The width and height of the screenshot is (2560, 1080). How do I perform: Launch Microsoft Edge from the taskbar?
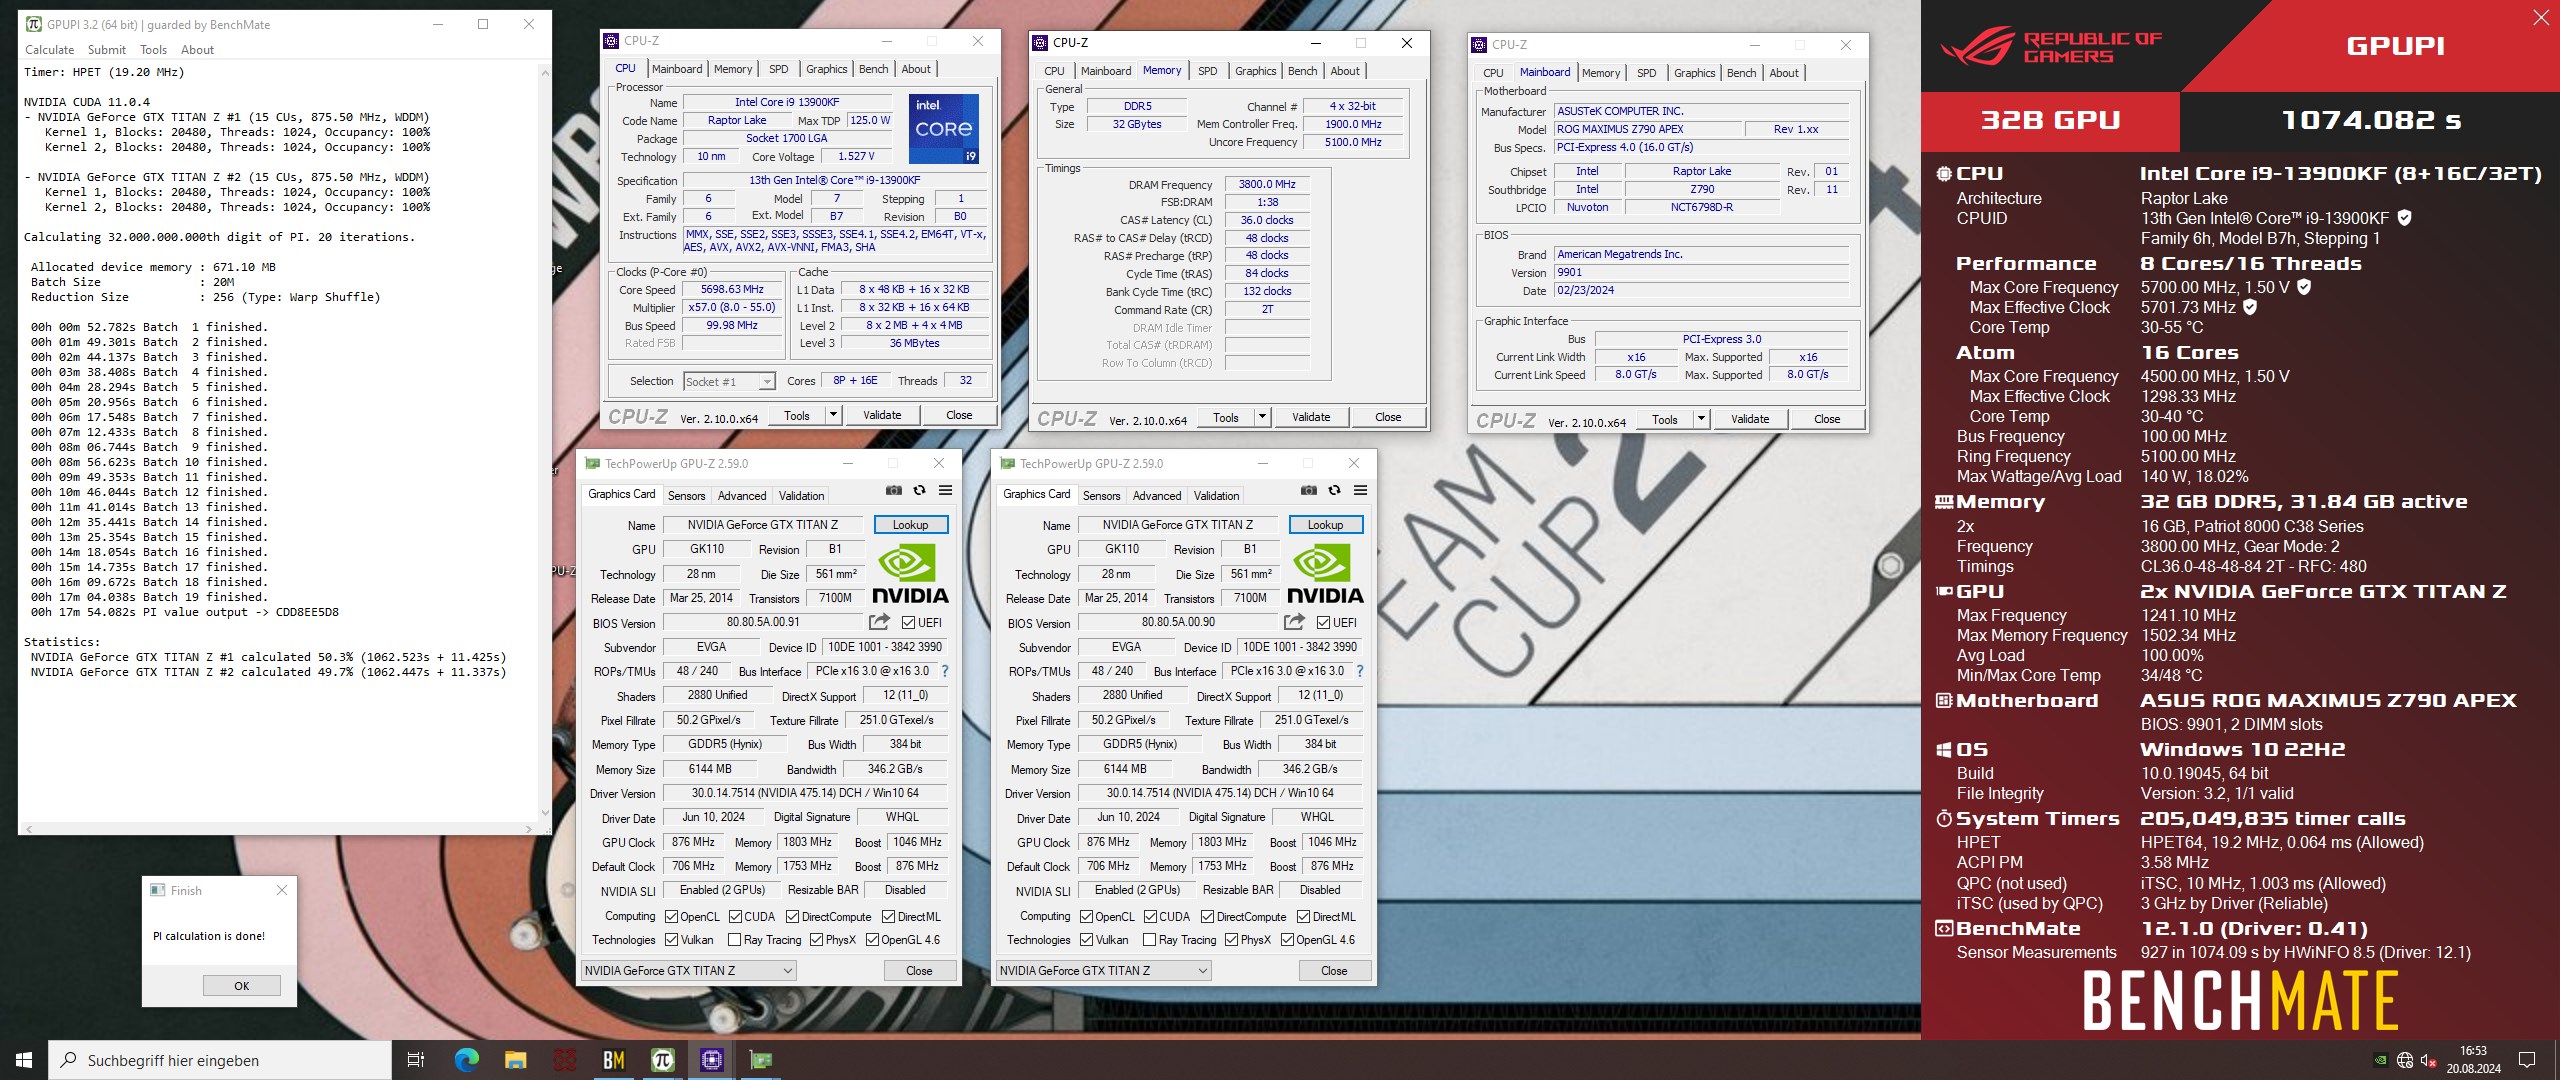click(466, 1060)
